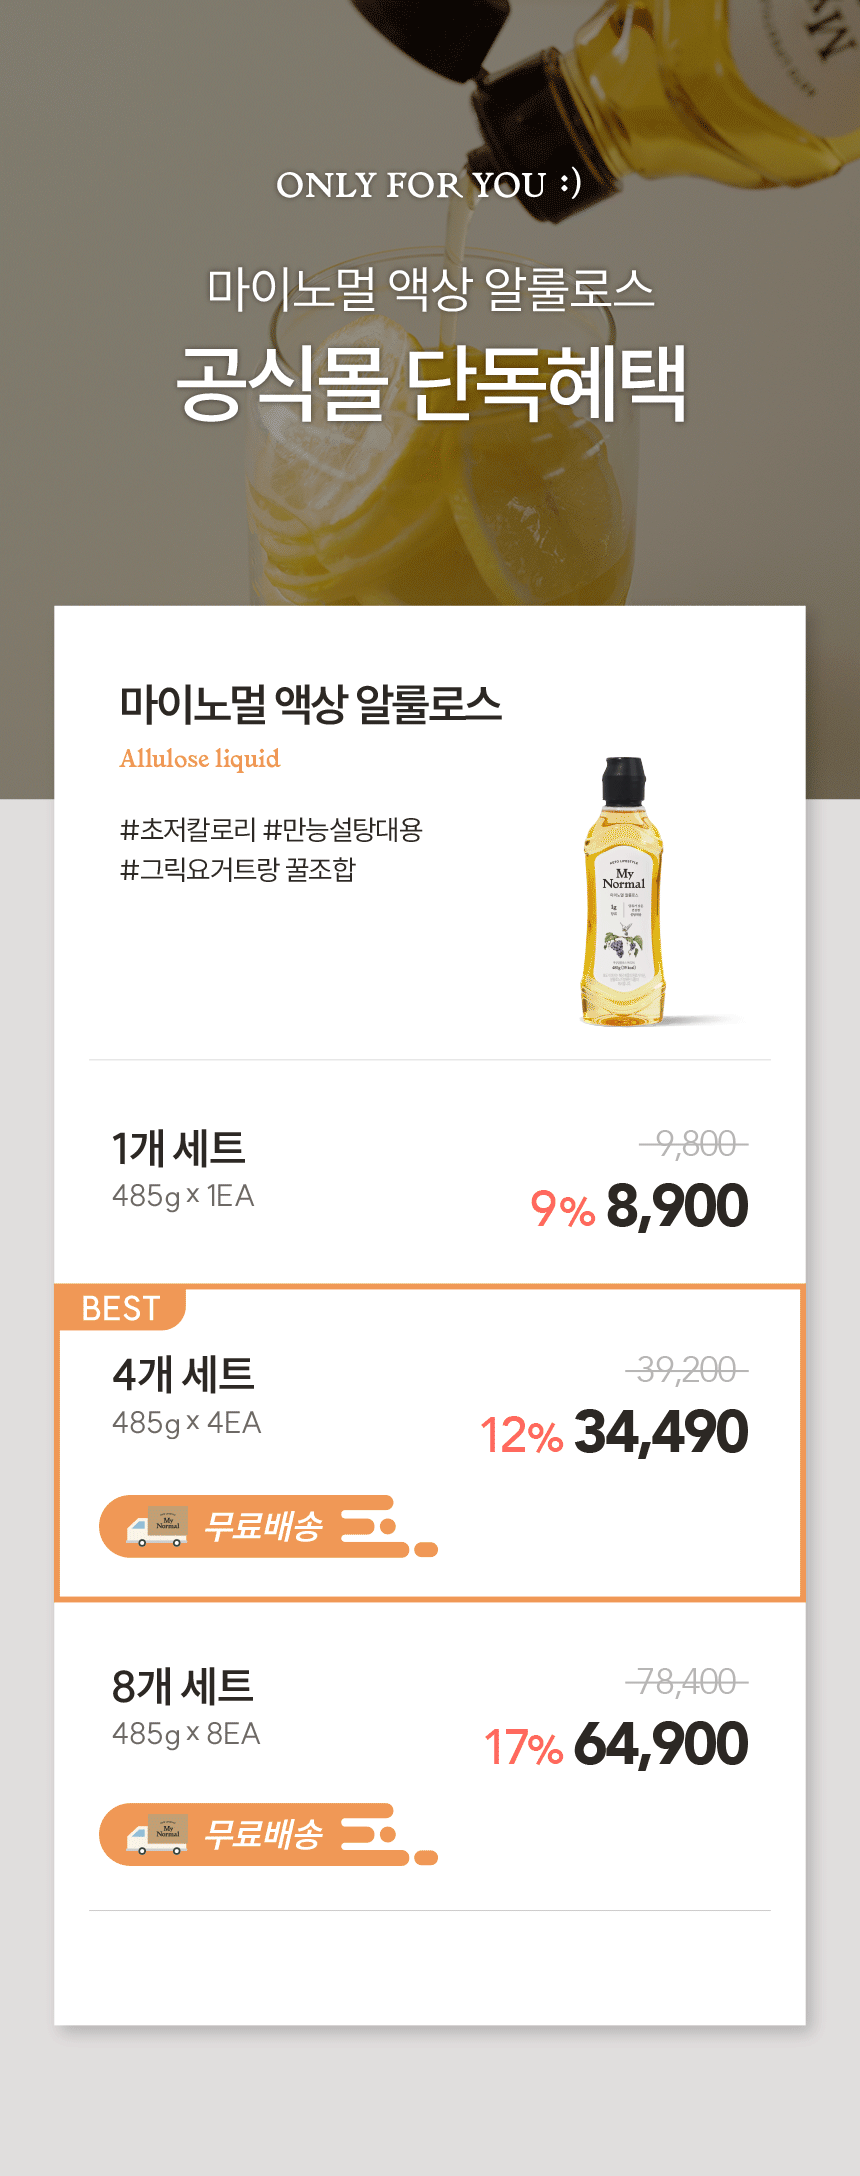Click the 12% discount label
860x2176 pixels.
tap(522, 1436)
